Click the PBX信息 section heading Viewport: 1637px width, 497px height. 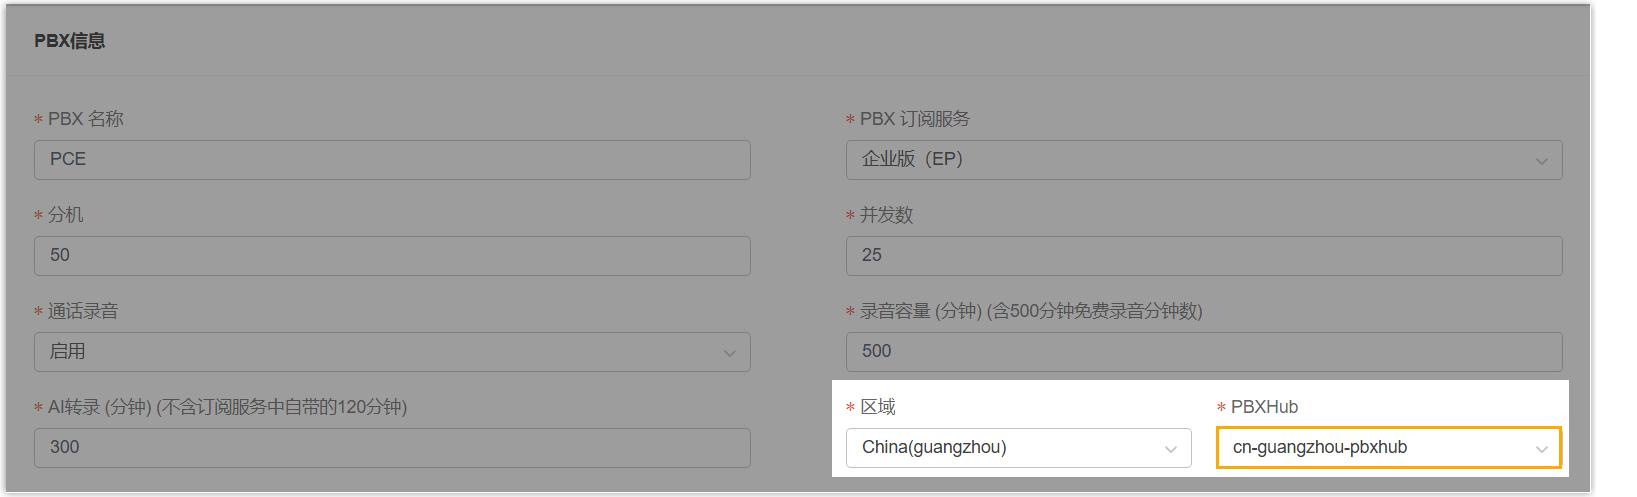click(70, 41)
